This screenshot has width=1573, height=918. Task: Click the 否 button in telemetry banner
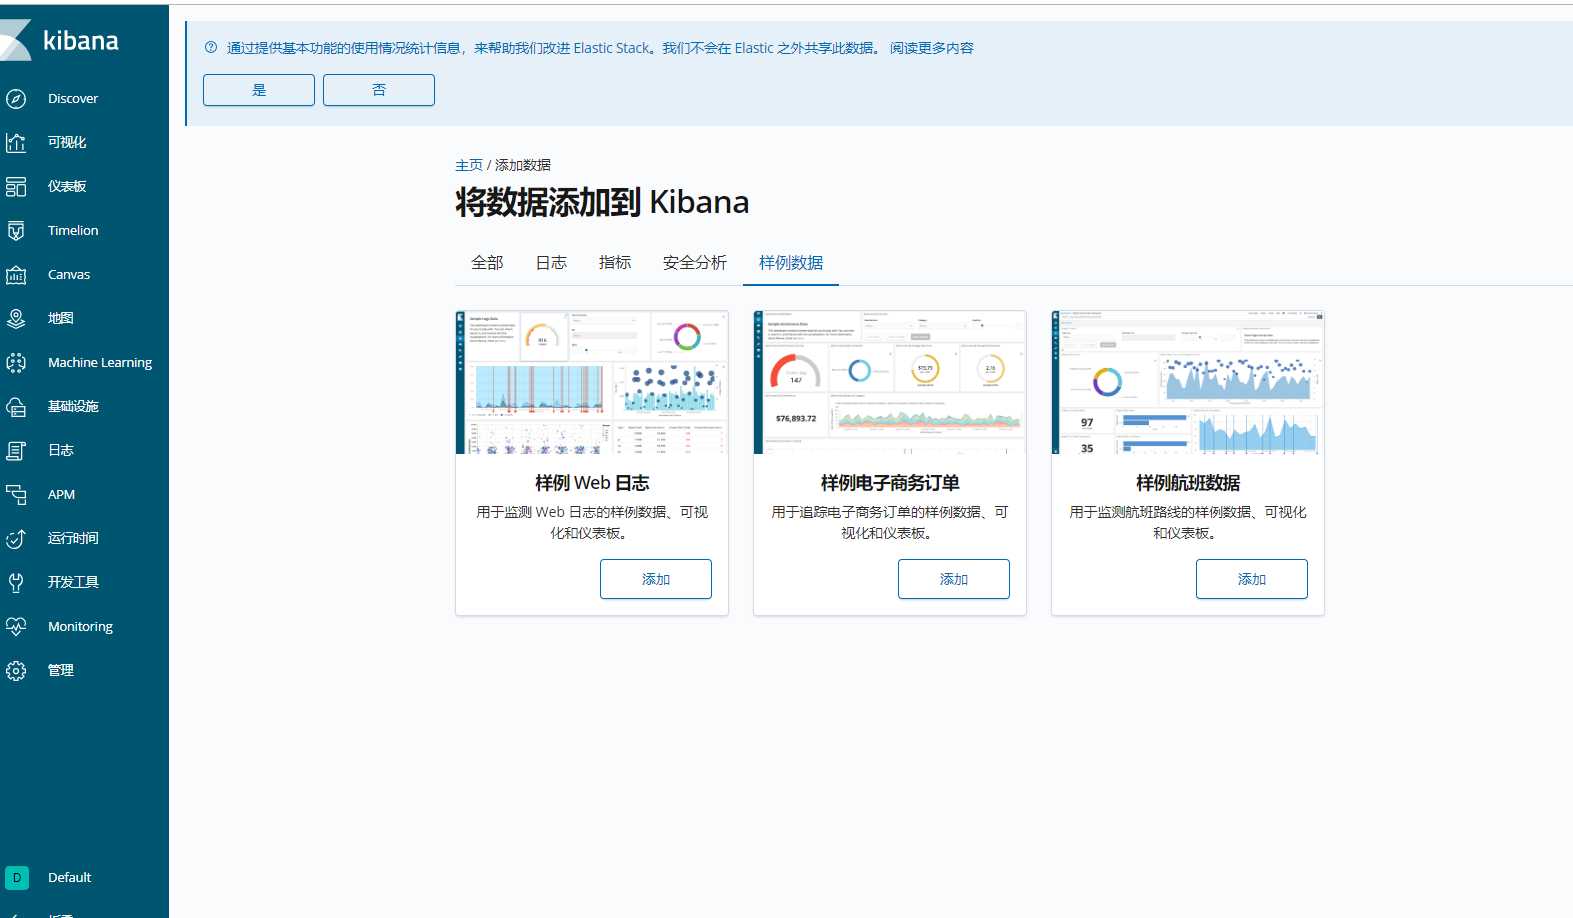(x=379, y=90)
